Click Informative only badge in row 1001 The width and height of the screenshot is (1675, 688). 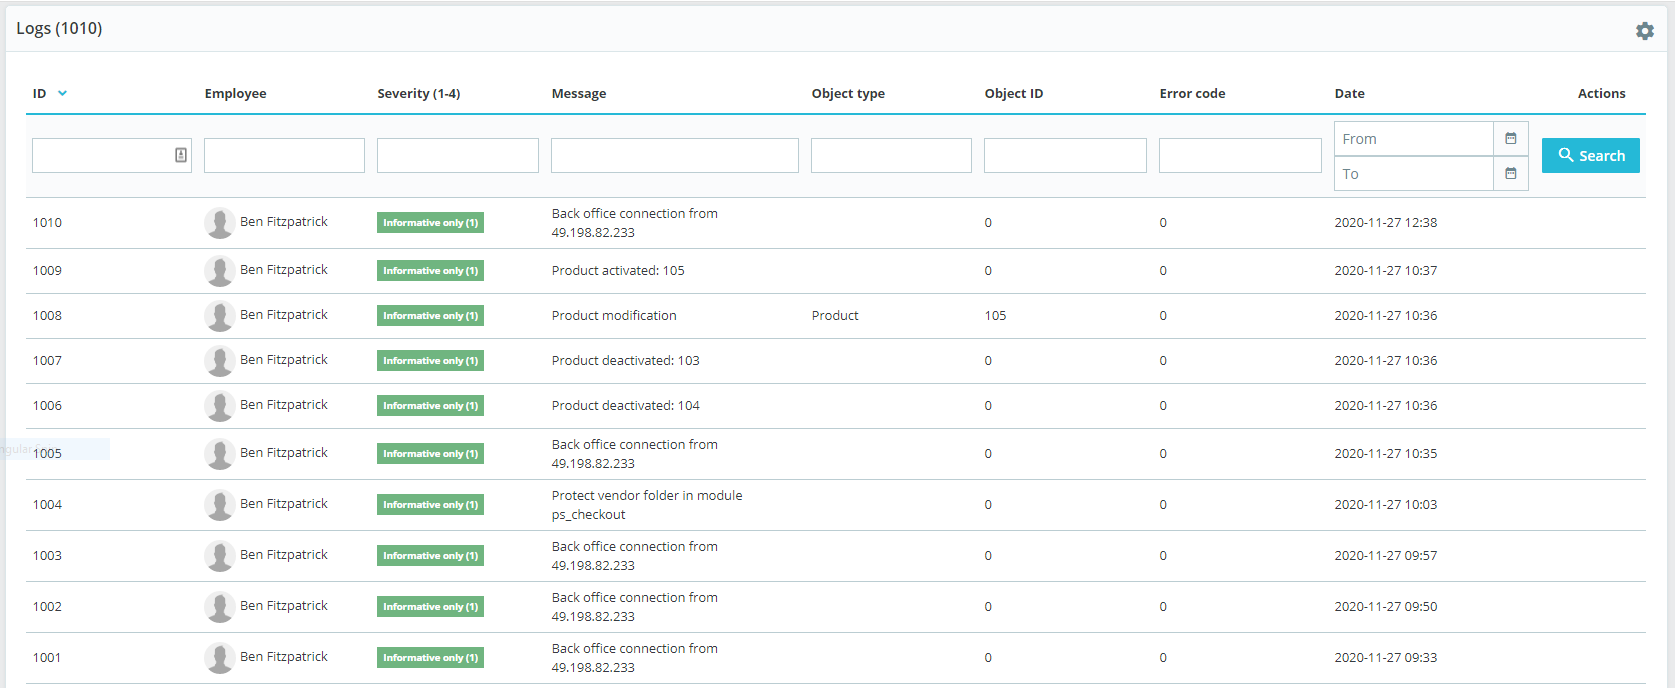[430, 658]
